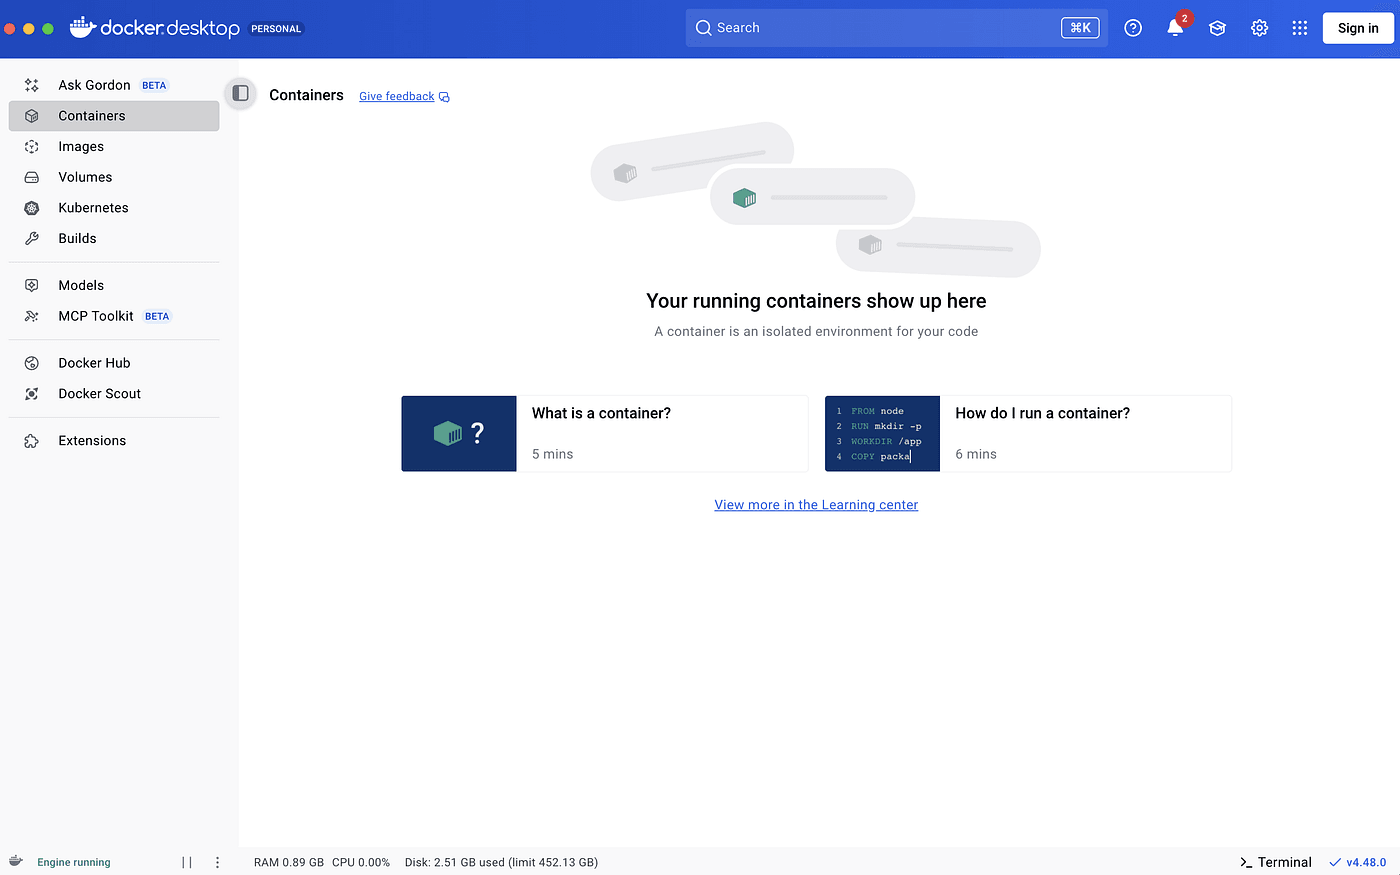Open the apps grid icon
This screenshot has height=875, width=1400.
(1300, 28)
